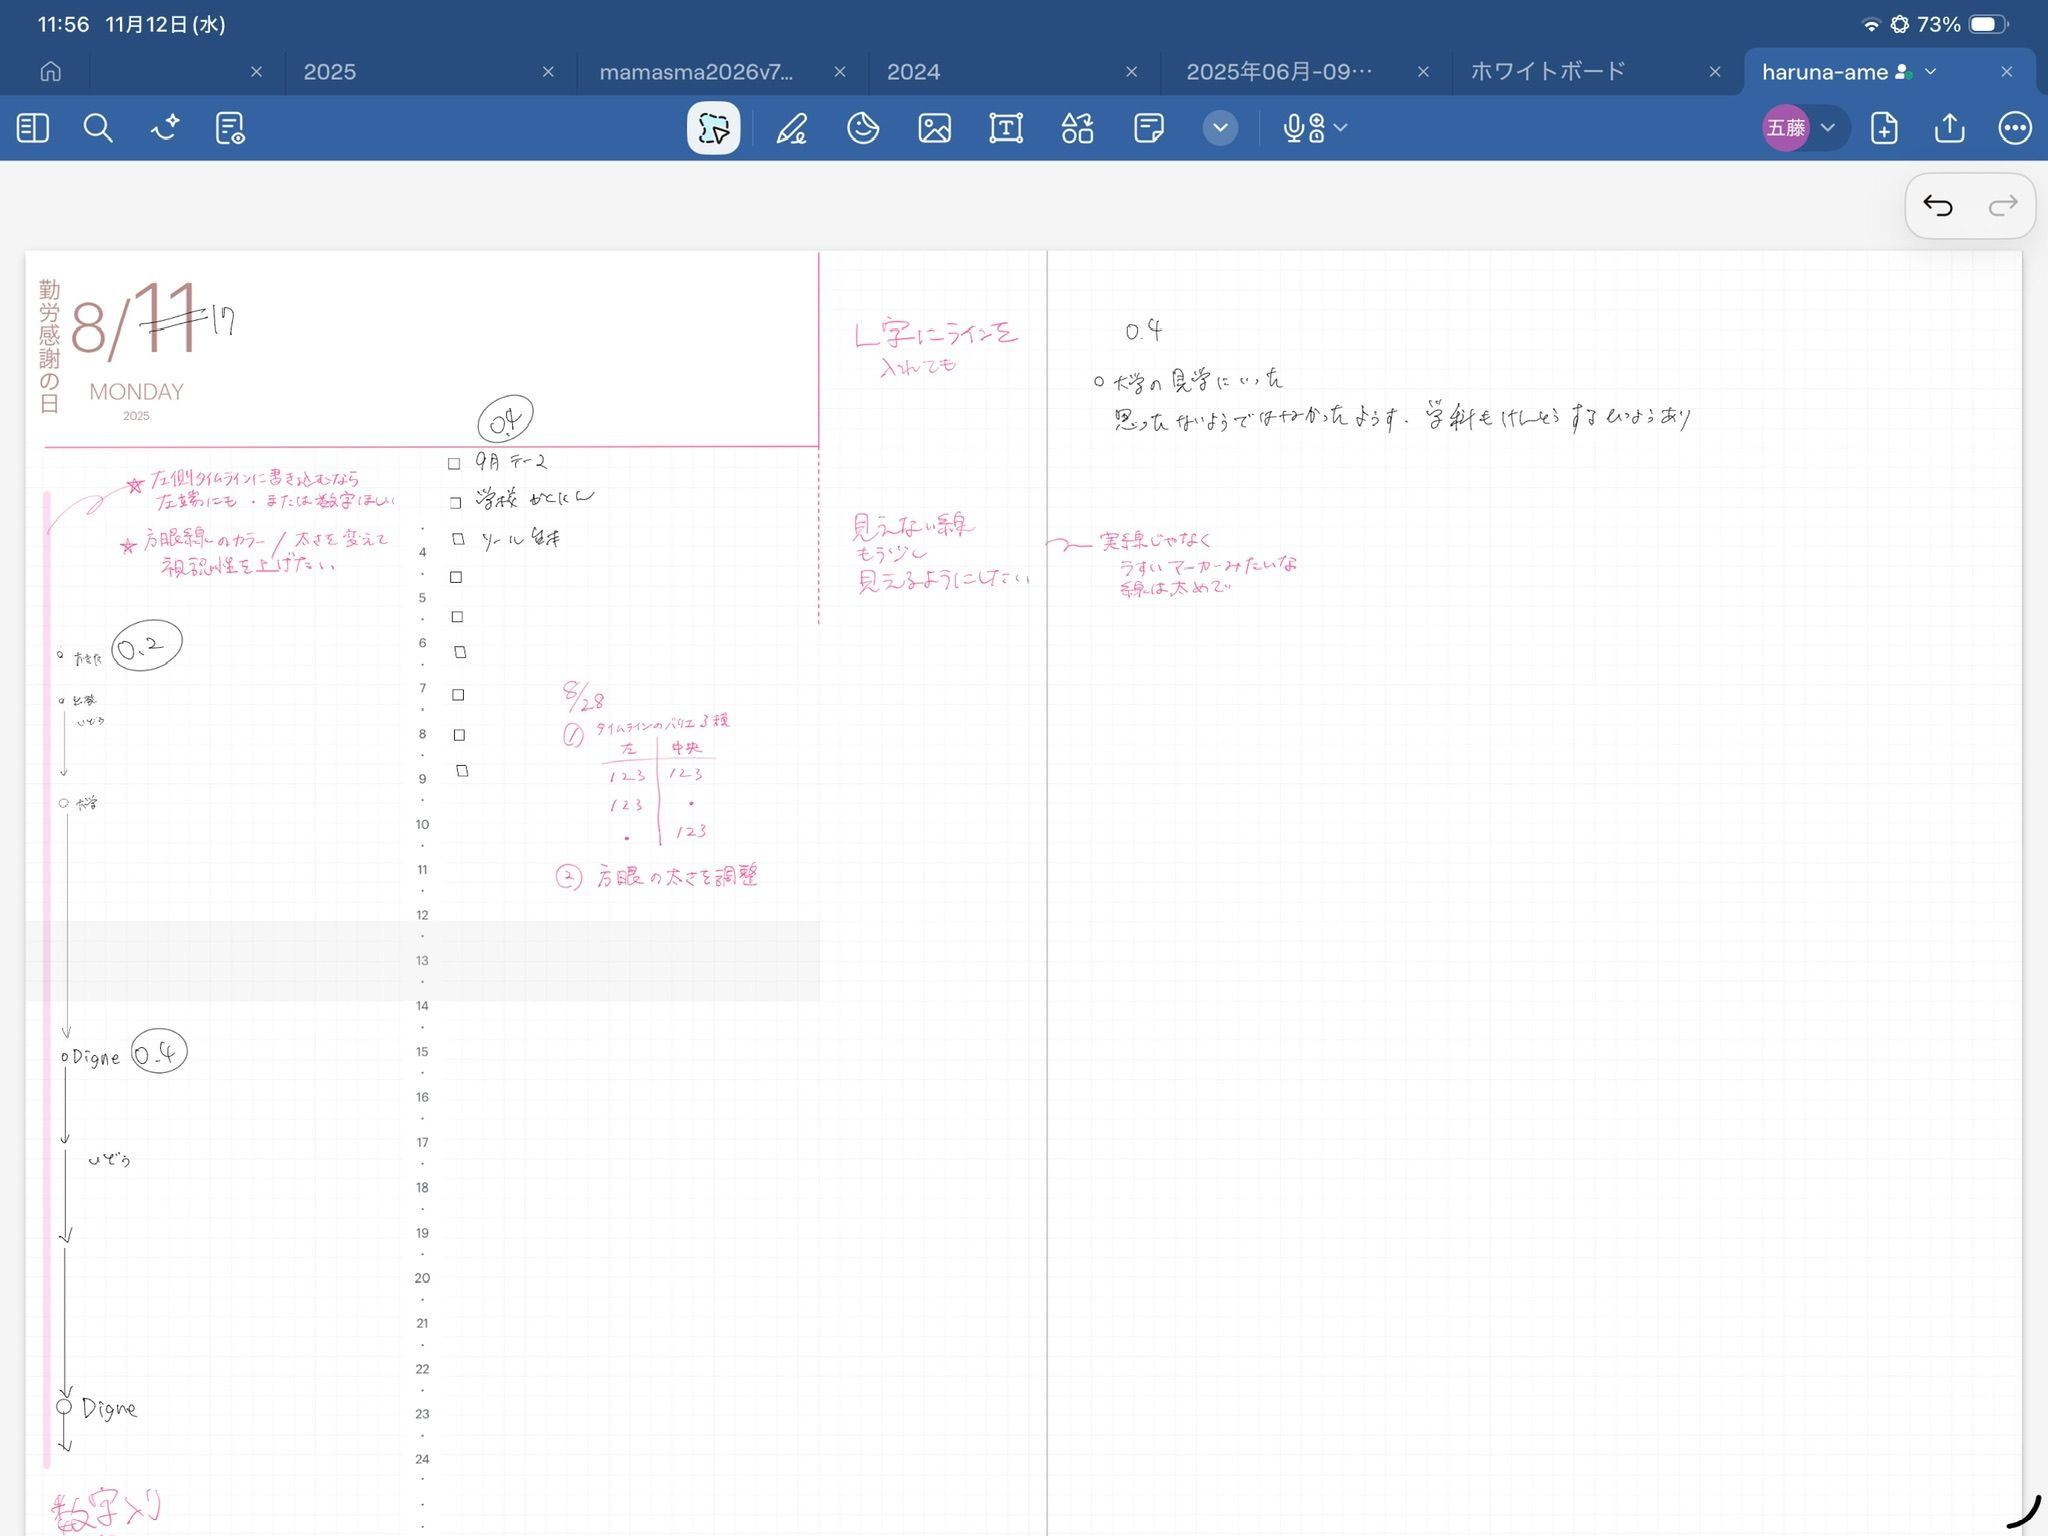Check the 9月 テーマ checkbox
This screenshot has height=1536, width=2048.
454,463
